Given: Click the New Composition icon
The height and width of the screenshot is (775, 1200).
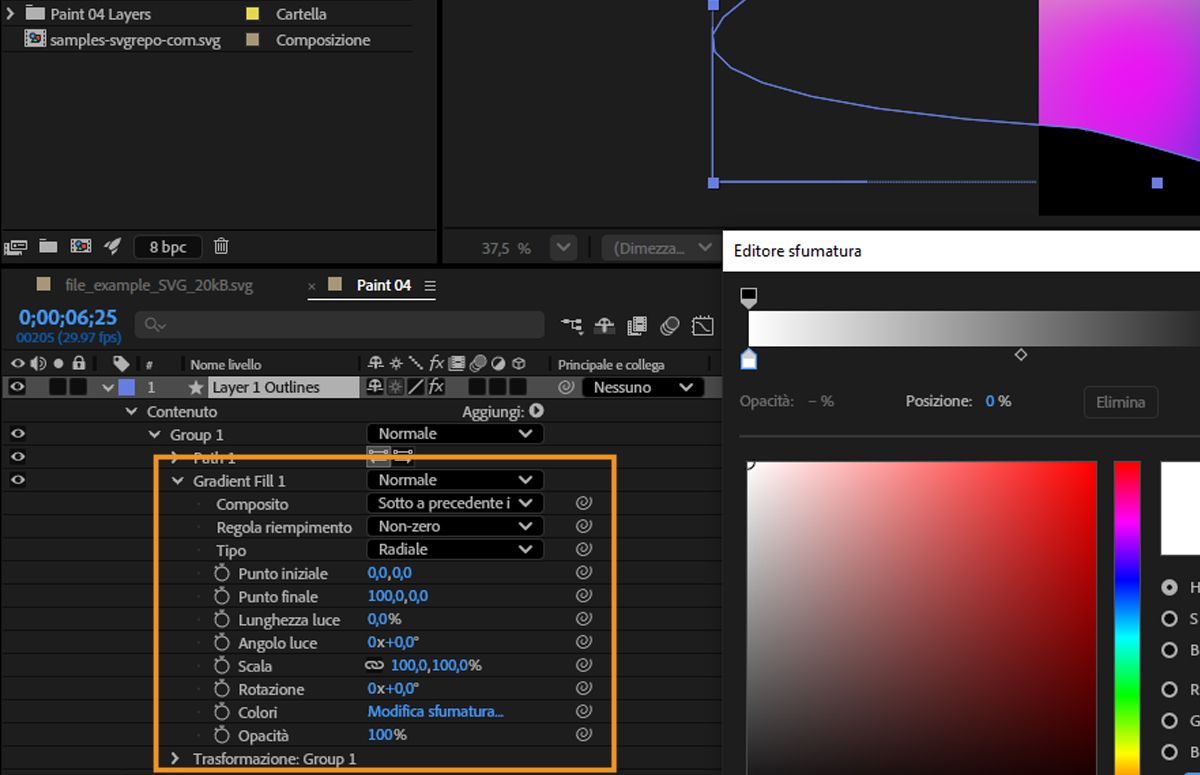Looking at the screenshot, I should [x=81, y=246].
